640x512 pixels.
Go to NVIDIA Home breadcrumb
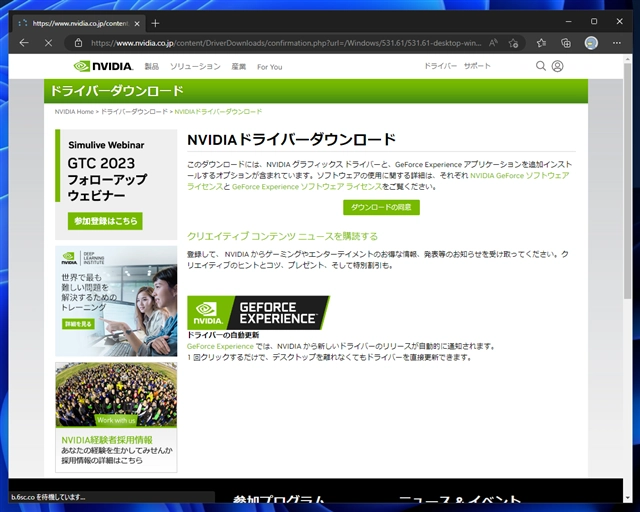tap(74, 111)
